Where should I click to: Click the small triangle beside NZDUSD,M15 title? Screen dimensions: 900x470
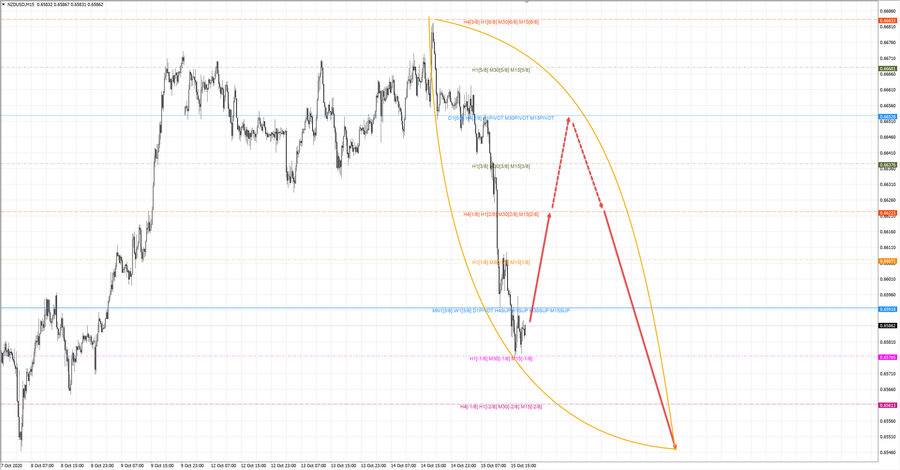(x=3, y=5)
